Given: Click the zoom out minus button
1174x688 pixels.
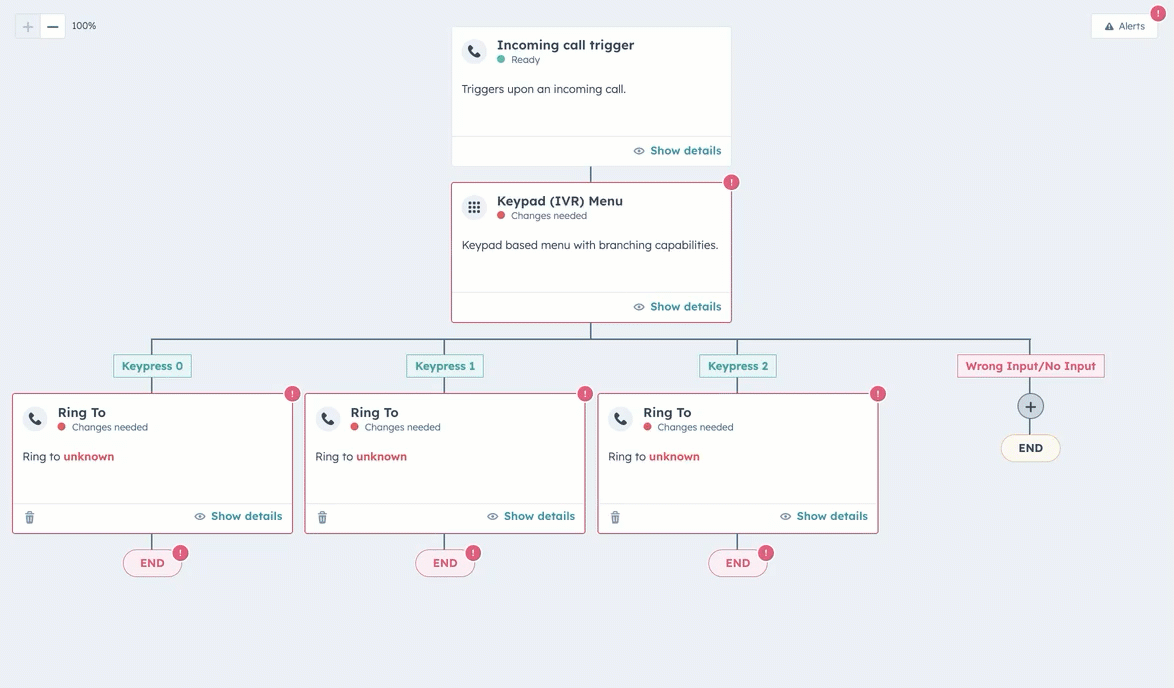Looking at the screenshot, I should coord(53,27).
